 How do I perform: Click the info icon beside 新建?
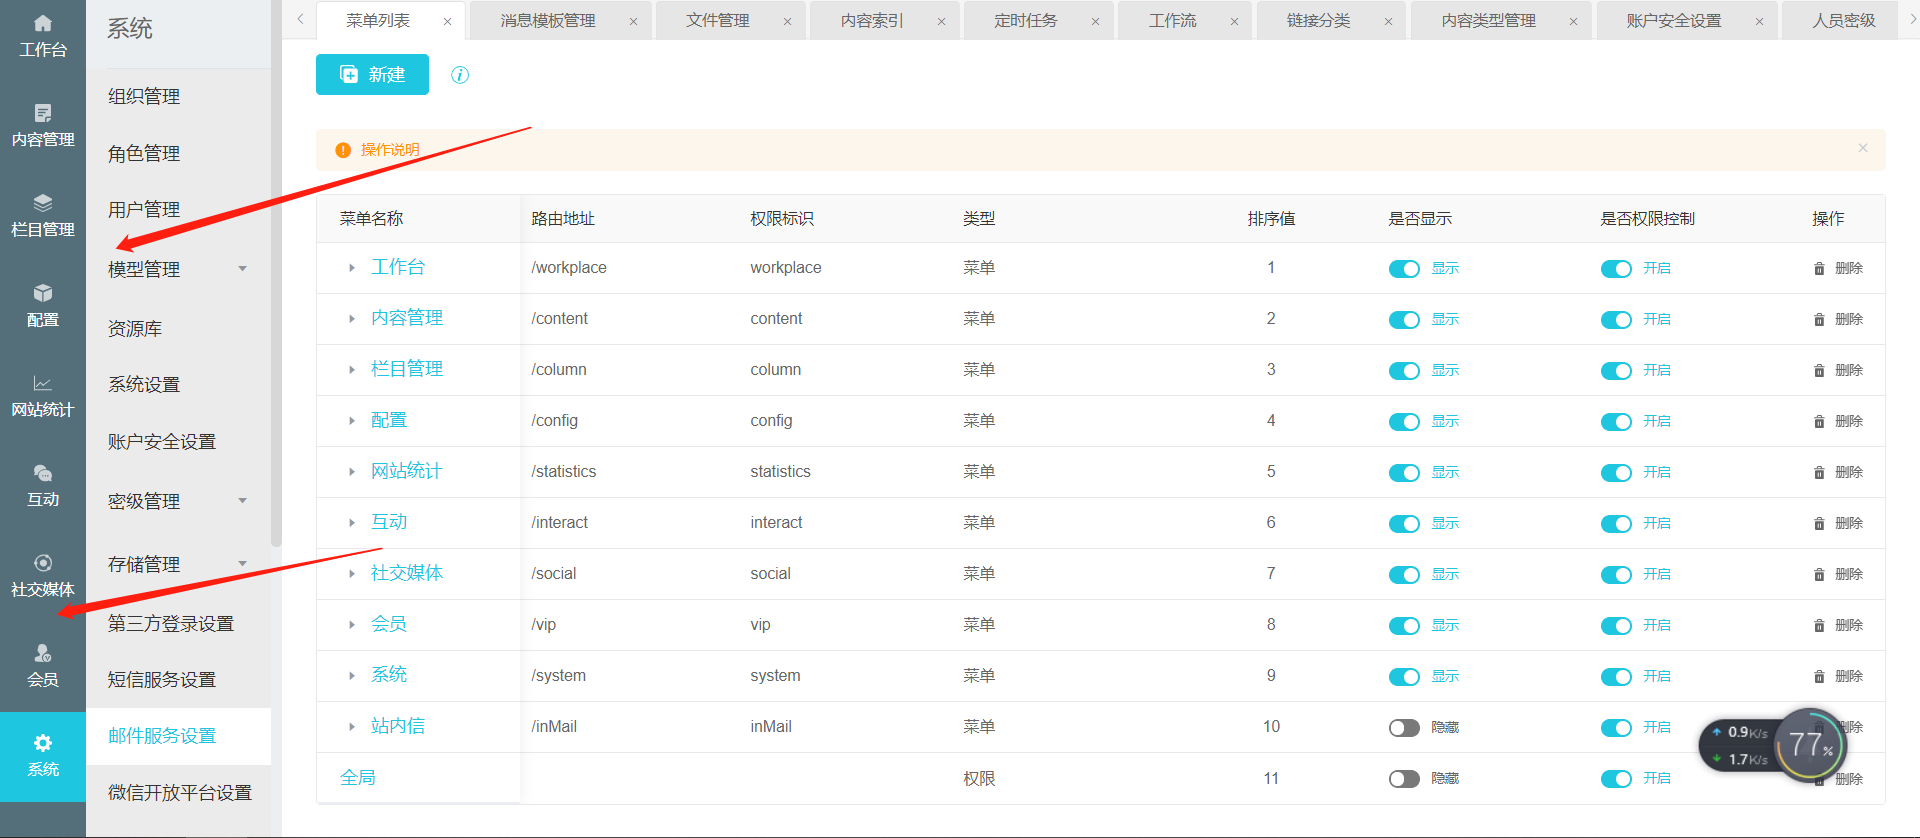pyautogui.click(x=460, y=75)
